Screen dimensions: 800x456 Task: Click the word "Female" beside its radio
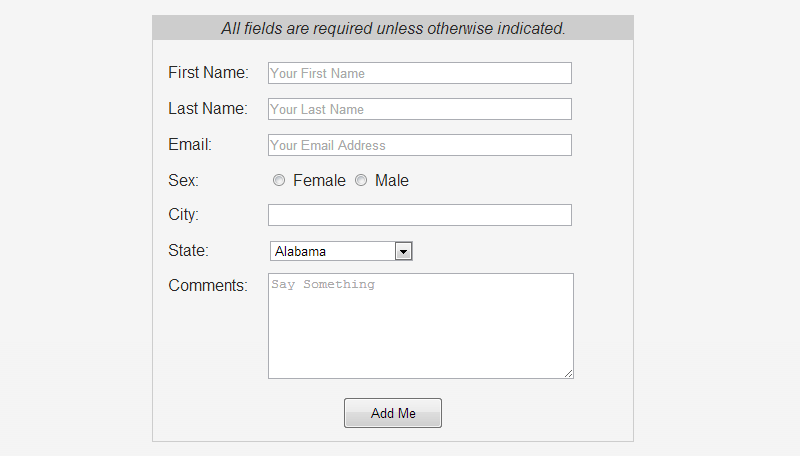pos(319,181)
